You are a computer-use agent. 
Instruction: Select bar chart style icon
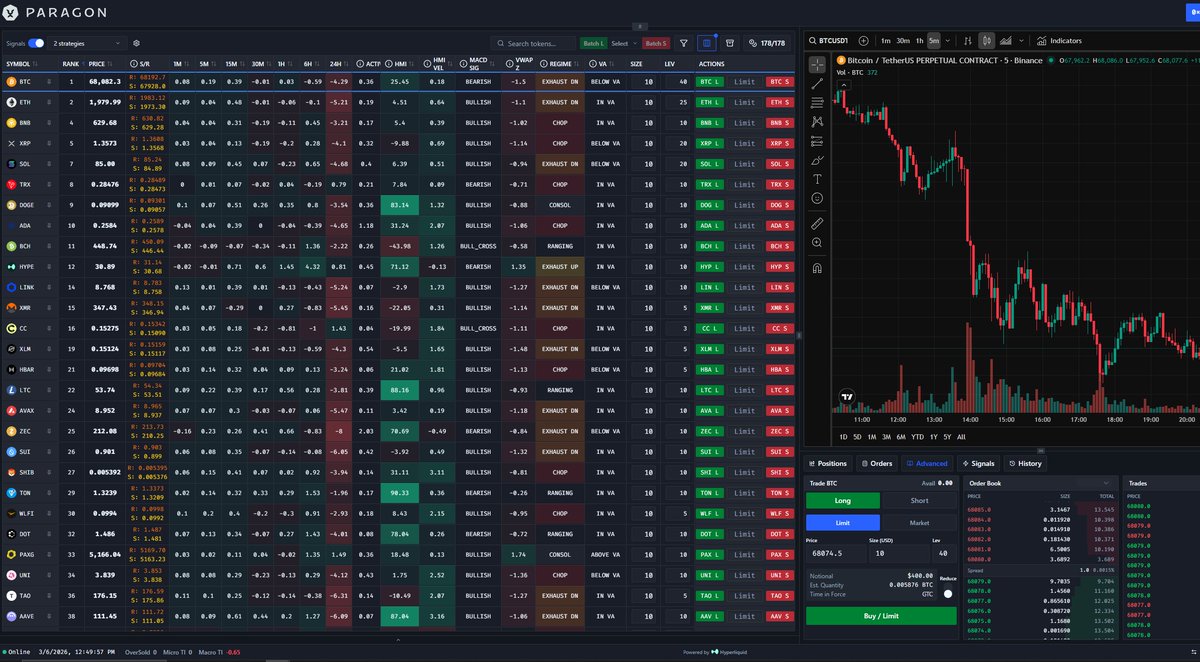[966, 41]
